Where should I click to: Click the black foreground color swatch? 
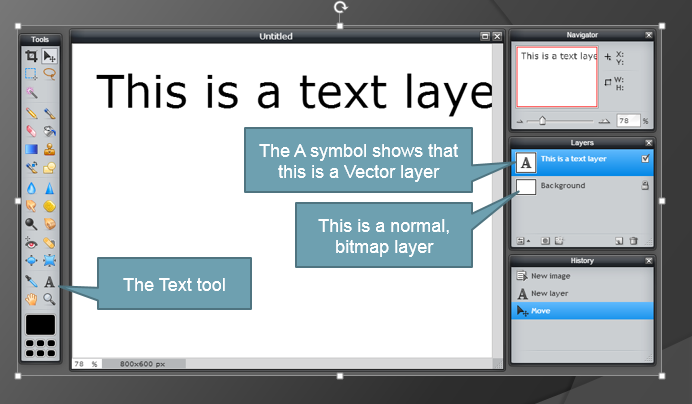[40, 324]
